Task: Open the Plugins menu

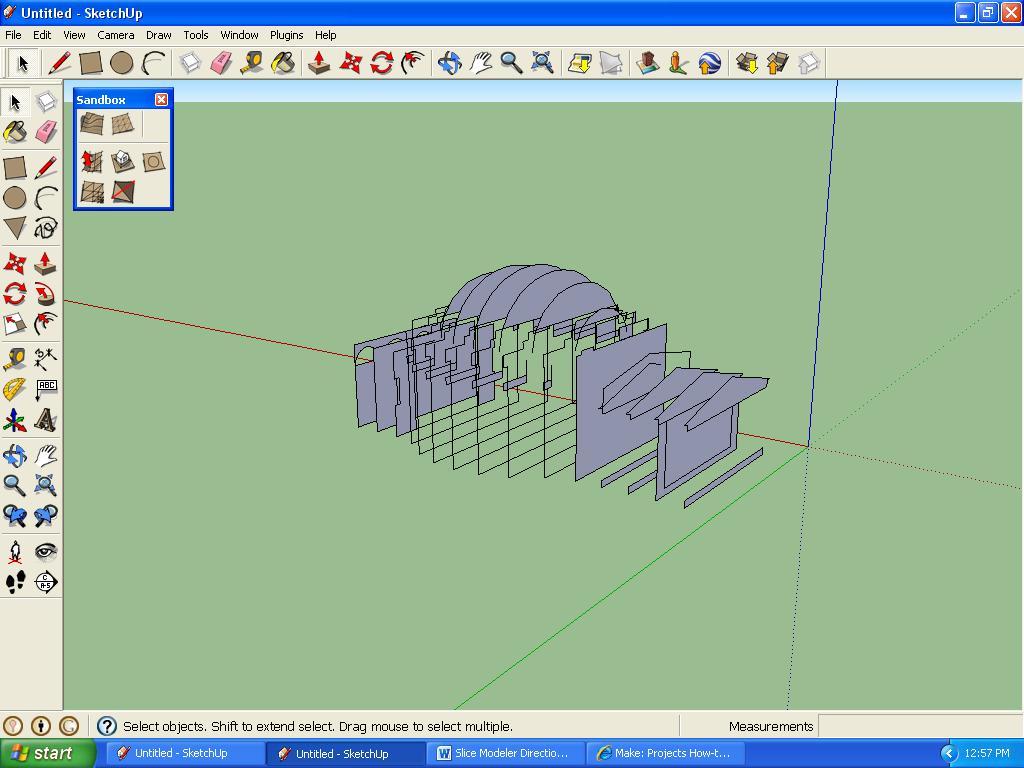Action: pos(286,35)
